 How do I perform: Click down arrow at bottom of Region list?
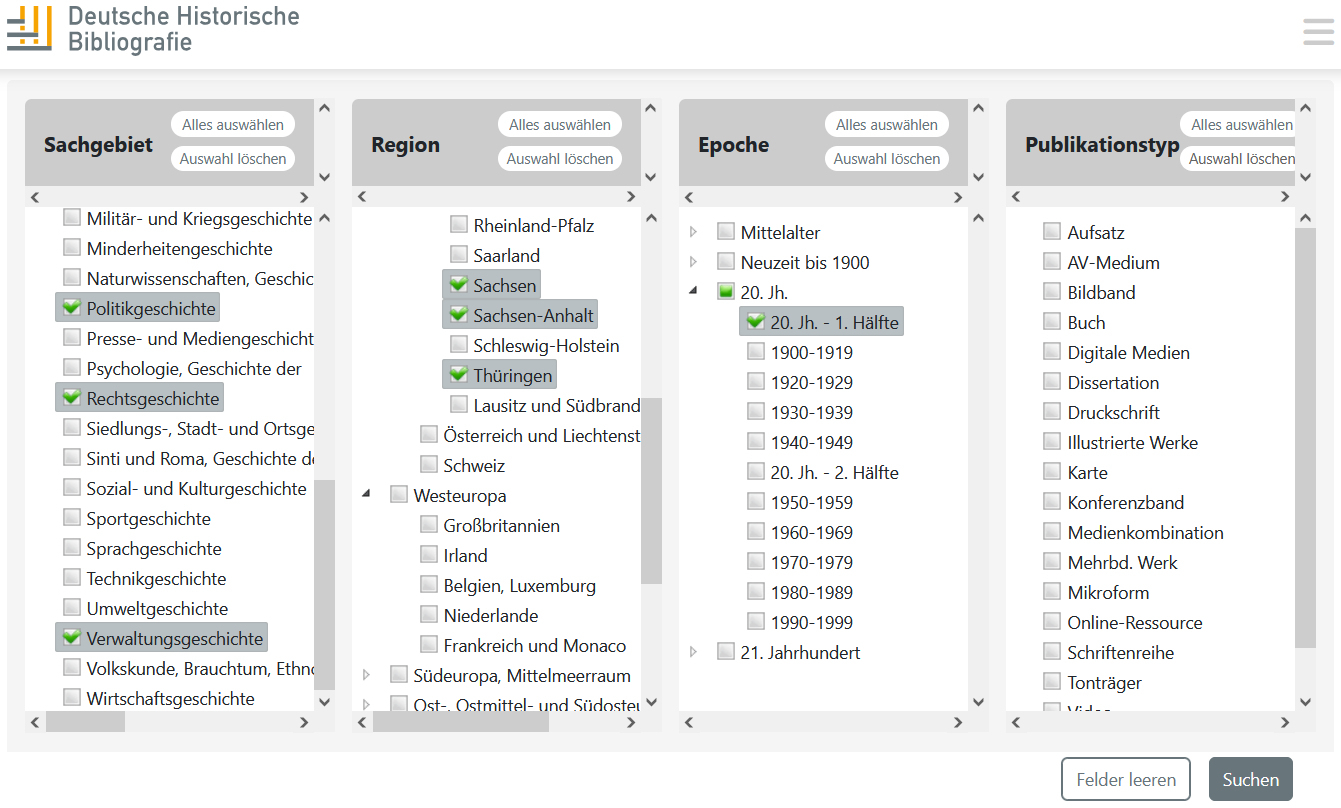(x=651, y=703)
